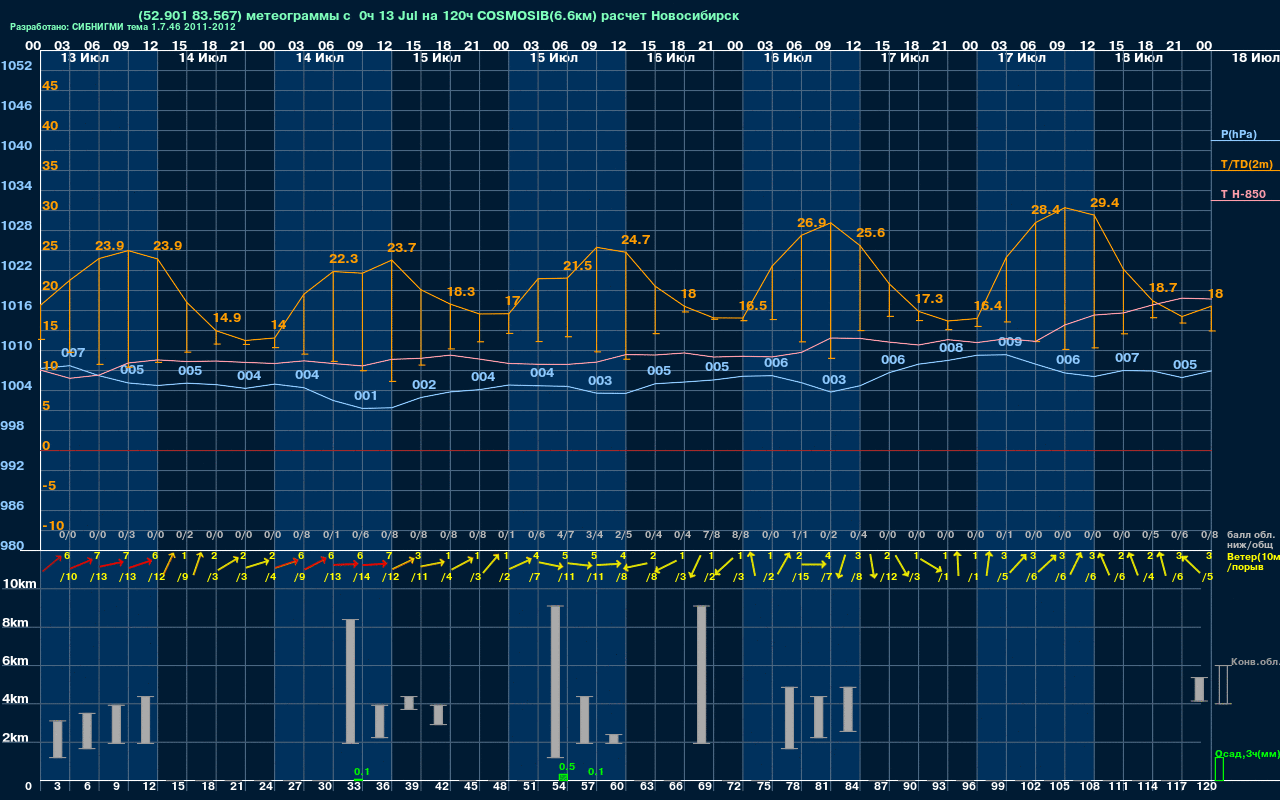Click the 0.5 precipitation amount label

[567, 767]
